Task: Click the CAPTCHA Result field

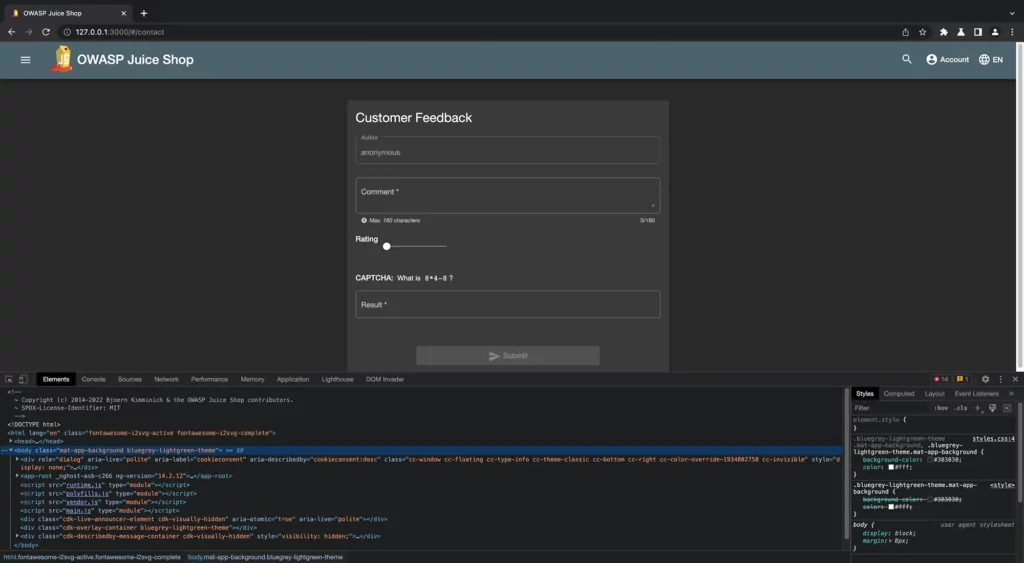Action: 507,304
